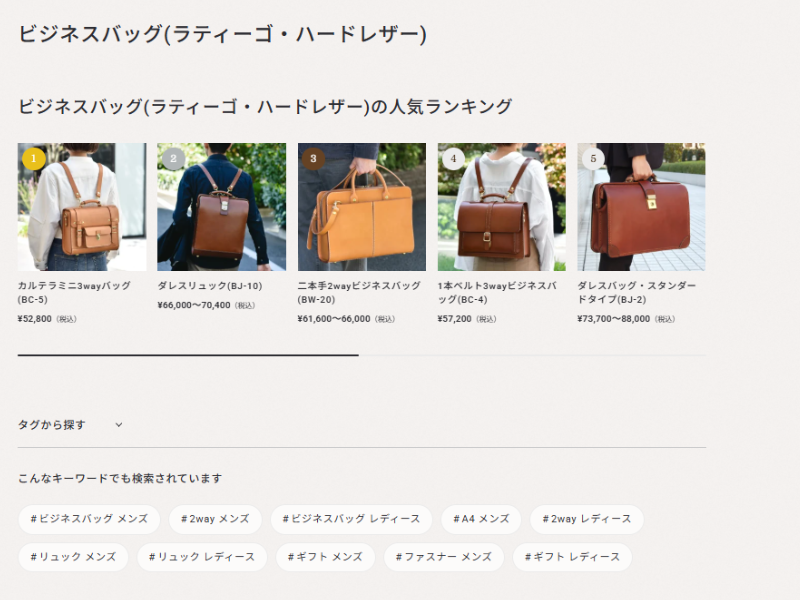
Task: Click the ranking carousel scroll progress bar
Action: (x=362, y=355)
